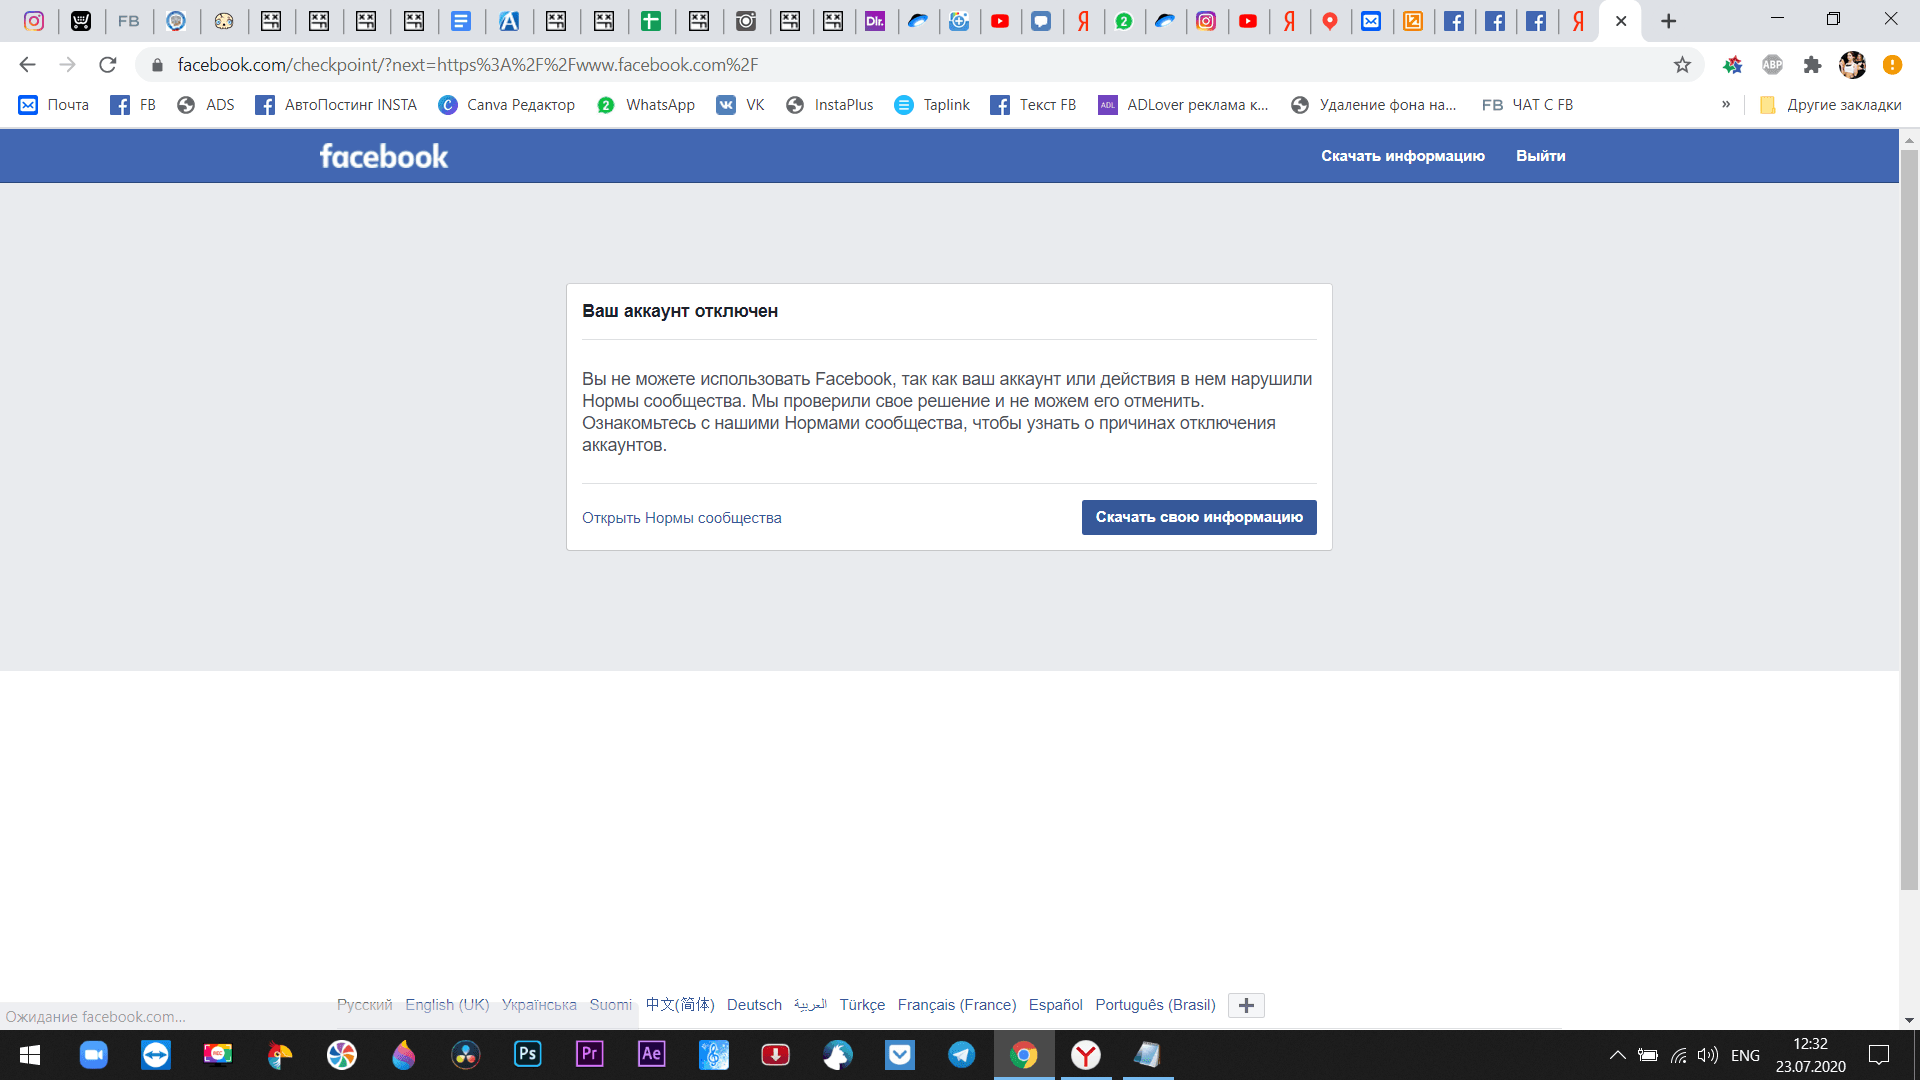The image size is (1920, 1080).
Task: Select English (UK) language
Action: click(x=447, y=1005)
